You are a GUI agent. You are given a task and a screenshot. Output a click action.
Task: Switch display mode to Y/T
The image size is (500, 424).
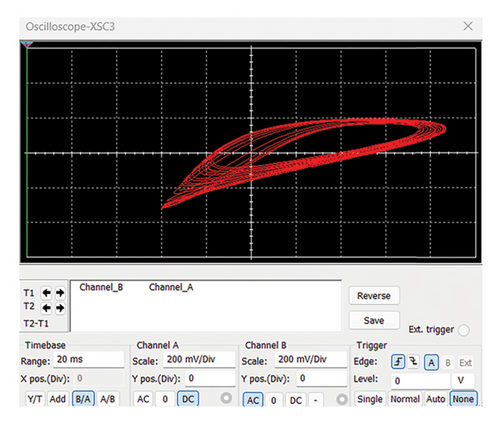pos(35,399)
